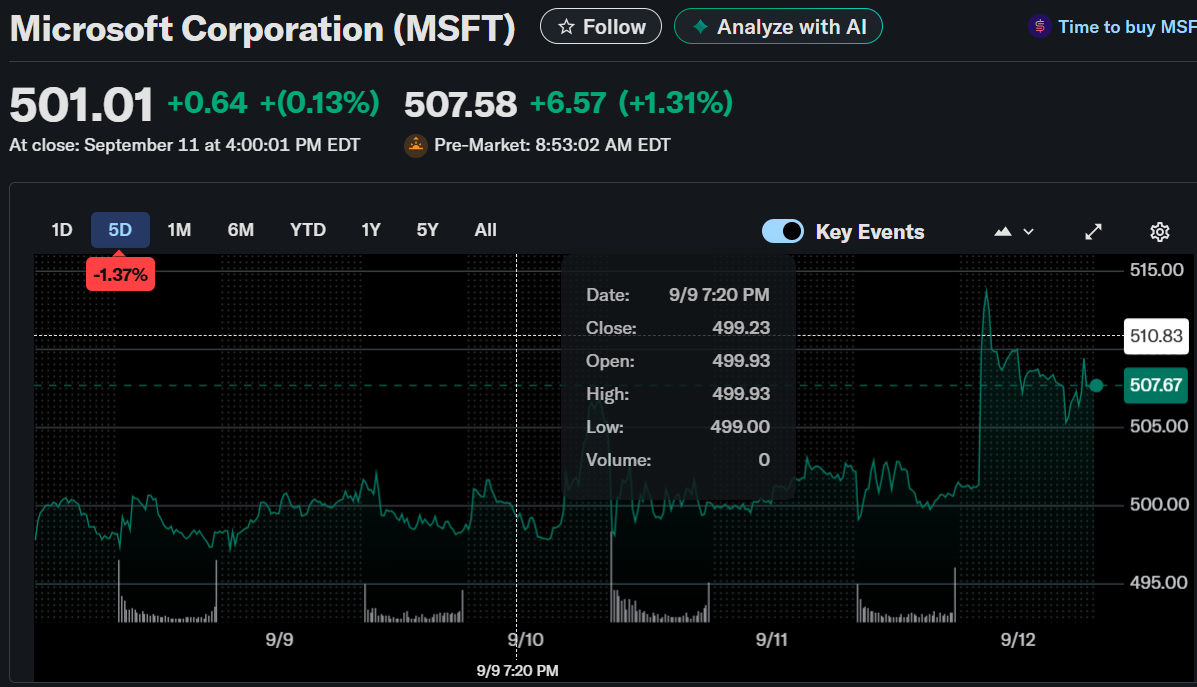Click the 9/9 7:20 PM crosshair time label
The image size is (1197, 687).
(518, 670)
